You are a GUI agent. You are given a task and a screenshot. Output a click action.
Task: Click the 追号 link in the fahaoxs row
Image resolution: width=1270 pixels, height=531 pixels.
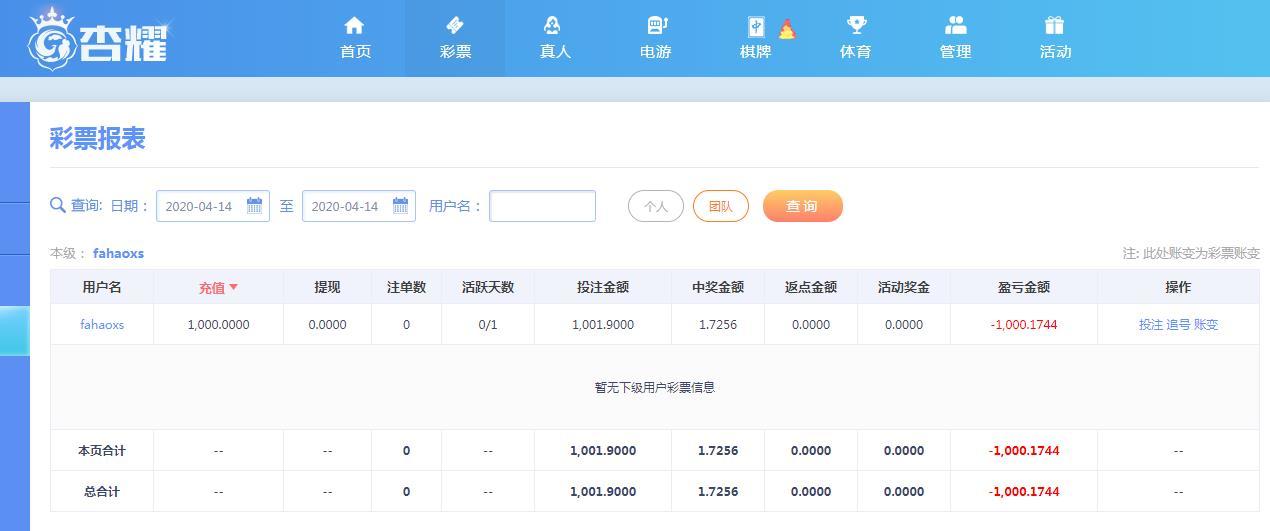[x=1178, y=324]
